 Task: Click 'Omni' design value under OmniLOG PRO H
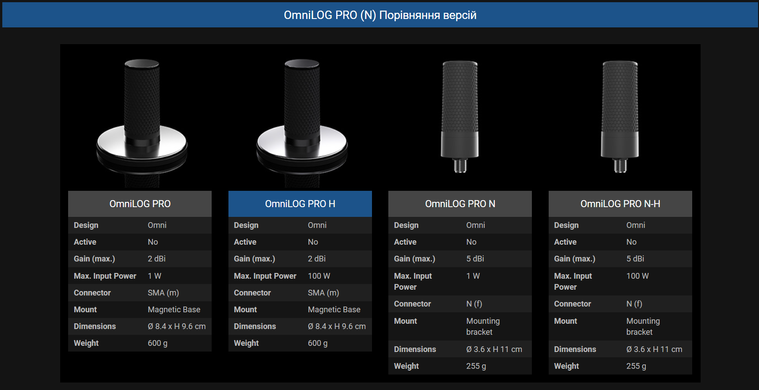pyautogui.click(x=317, y=225)
